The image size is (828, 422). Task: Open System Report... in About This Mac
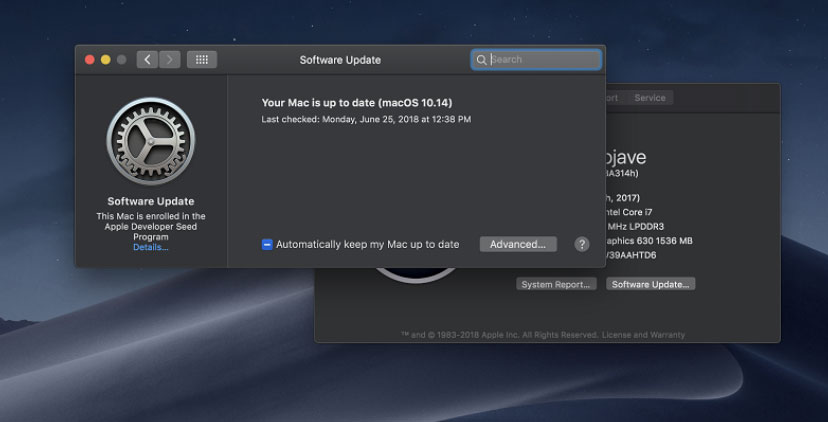556,284
